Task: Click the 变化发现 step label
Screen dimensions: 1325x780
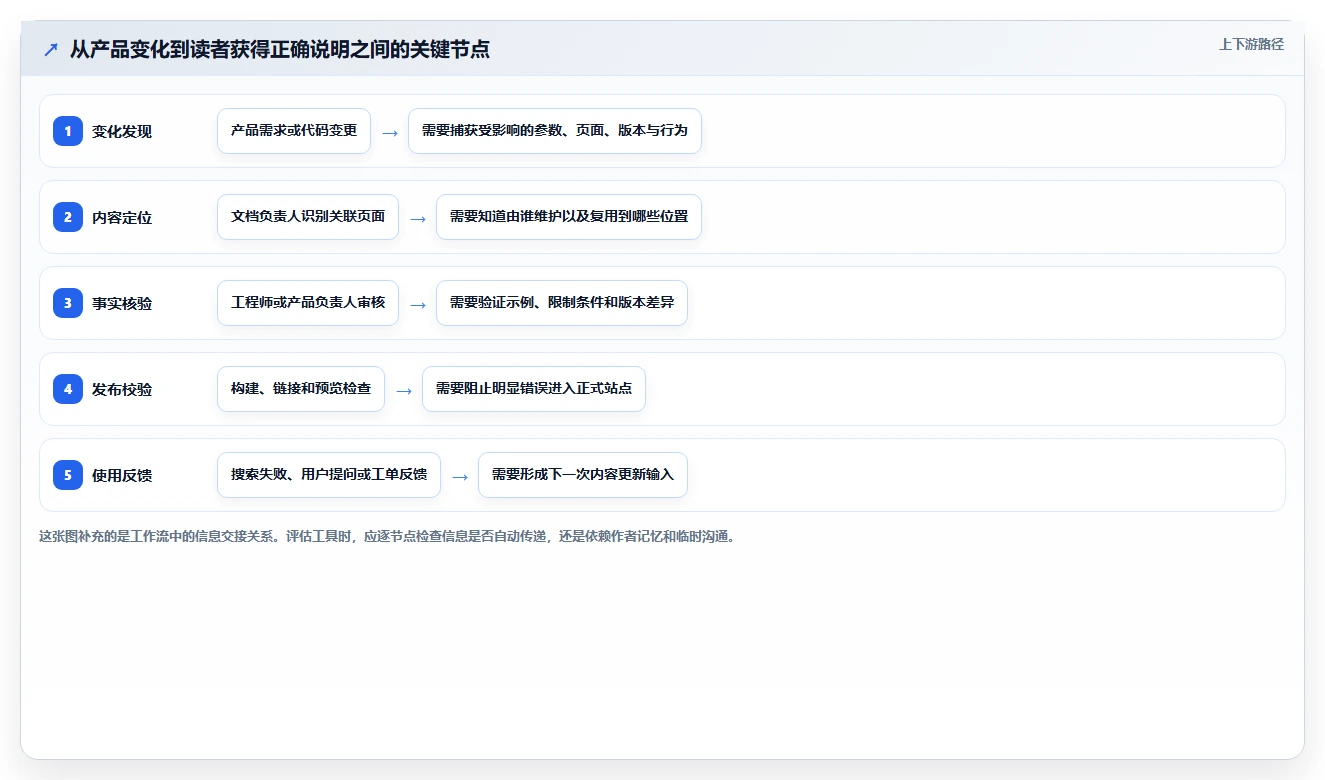Action: [x=122, y=131]
